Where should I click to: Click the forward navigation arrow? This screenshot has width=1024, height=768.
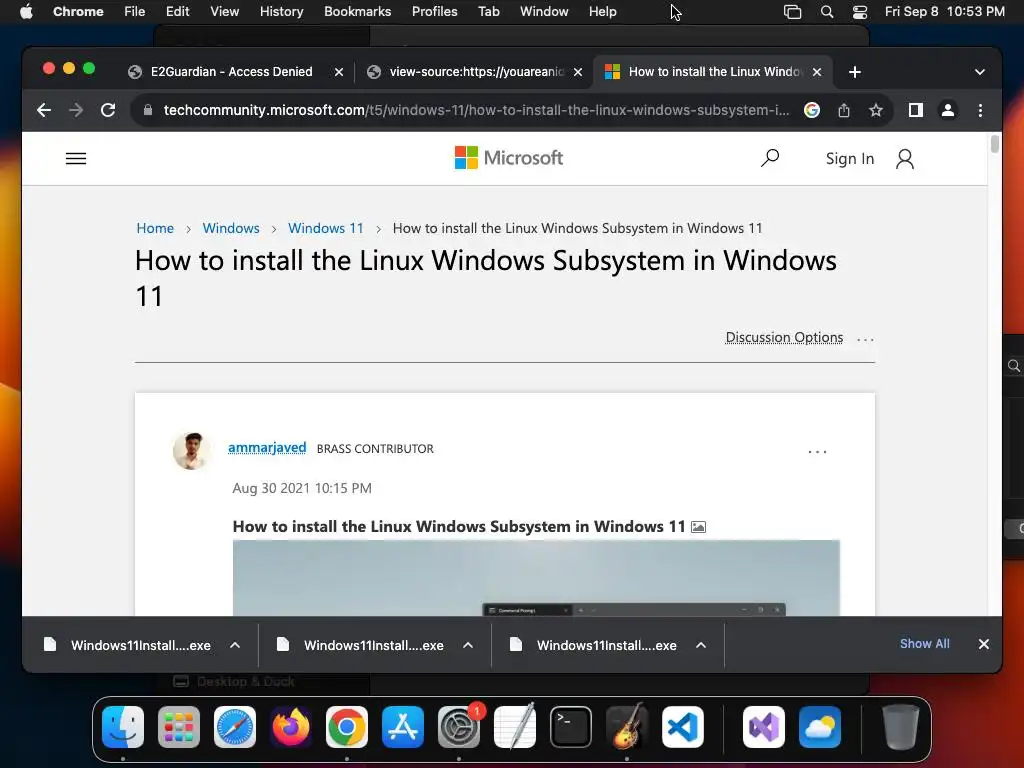click(x=76, y=110)
